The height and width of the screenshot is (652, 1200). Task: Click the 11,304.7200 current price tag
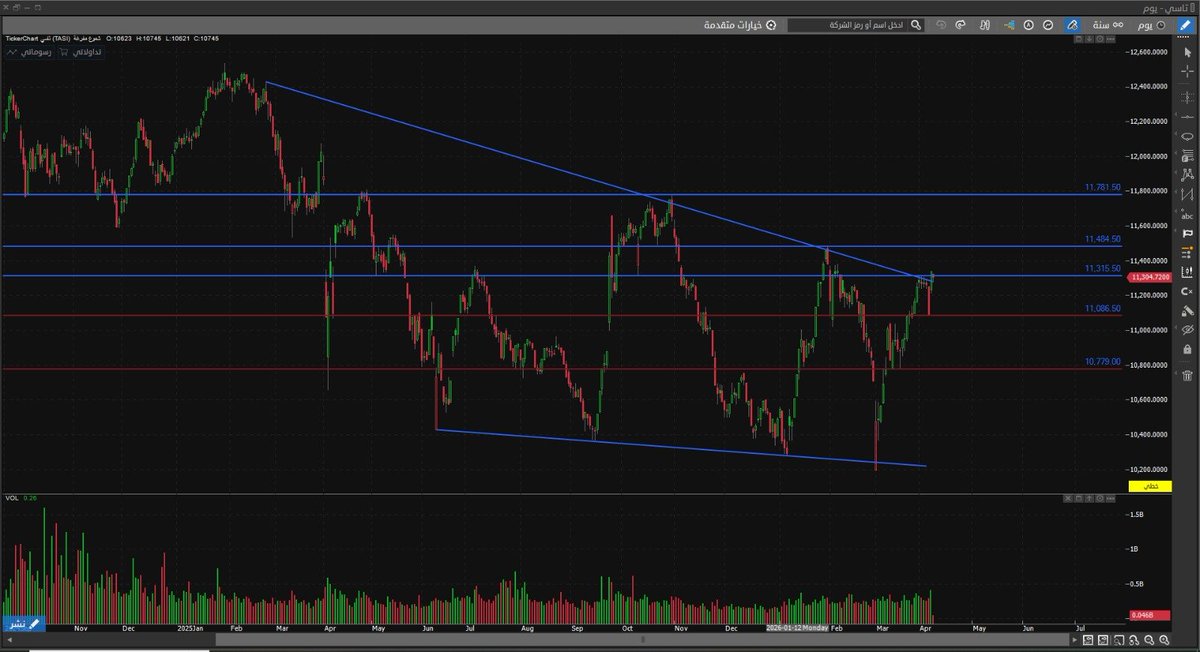1148,277
